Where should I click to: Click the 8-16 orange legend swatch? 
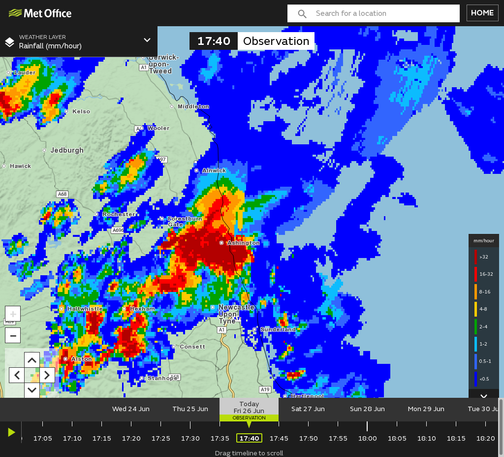coord(476,292)
